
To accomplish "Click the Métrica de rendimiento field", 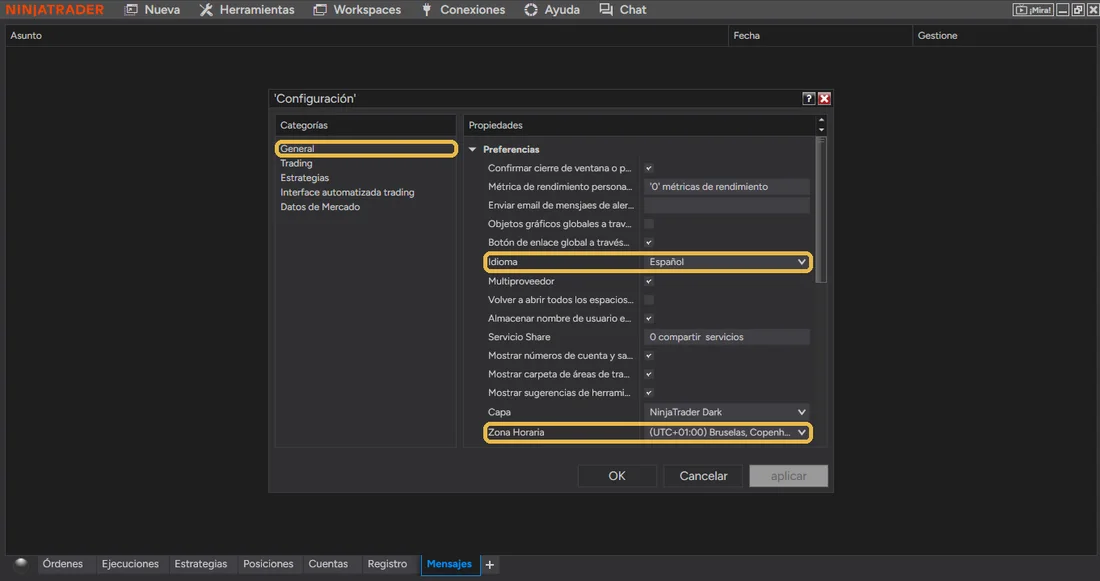I will 727,187.
